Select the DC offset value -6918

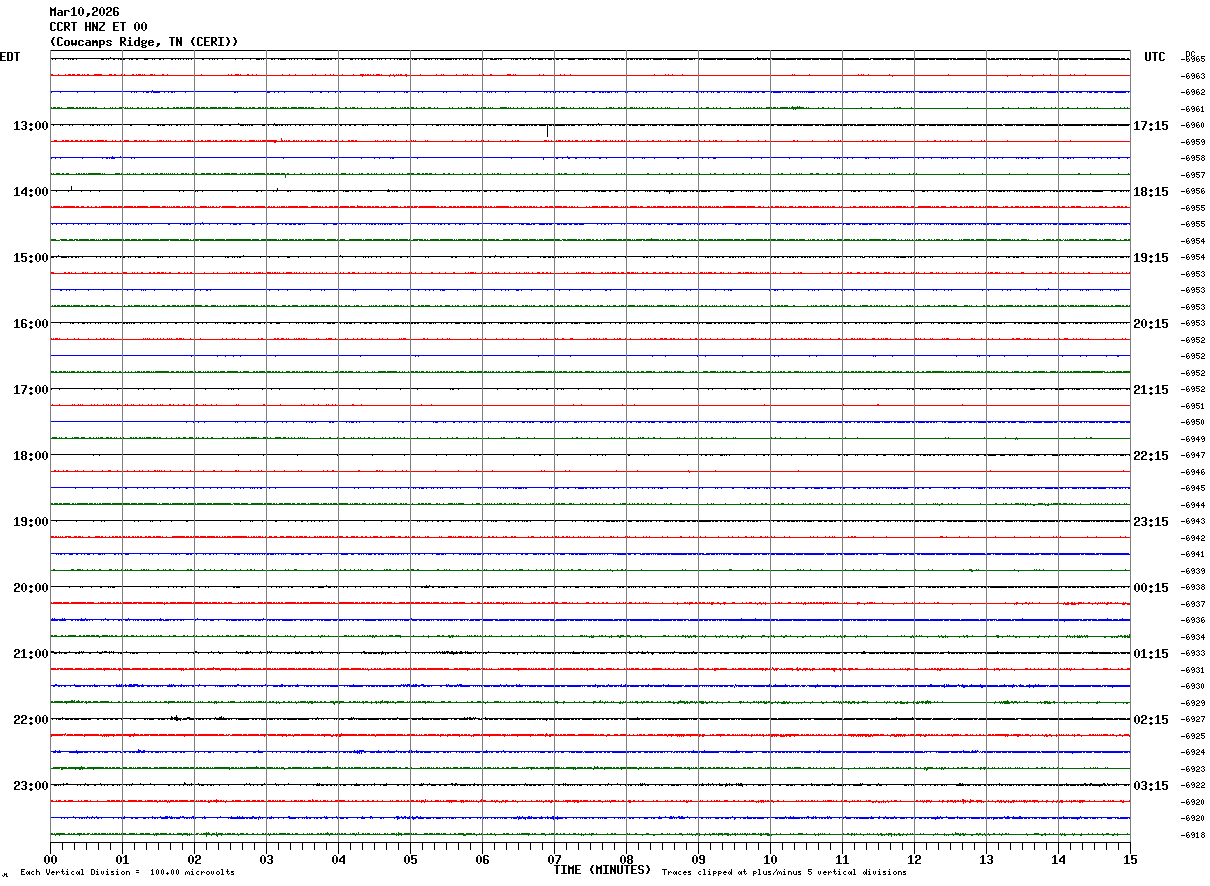[1193, 835]
